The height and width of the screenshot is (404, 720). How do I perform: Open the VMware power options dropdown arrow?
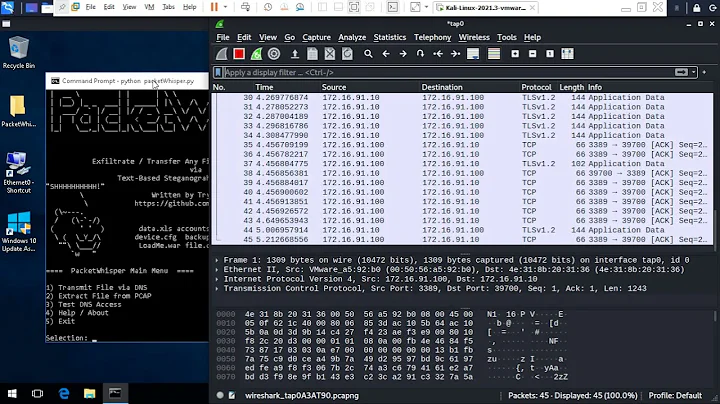225,7
